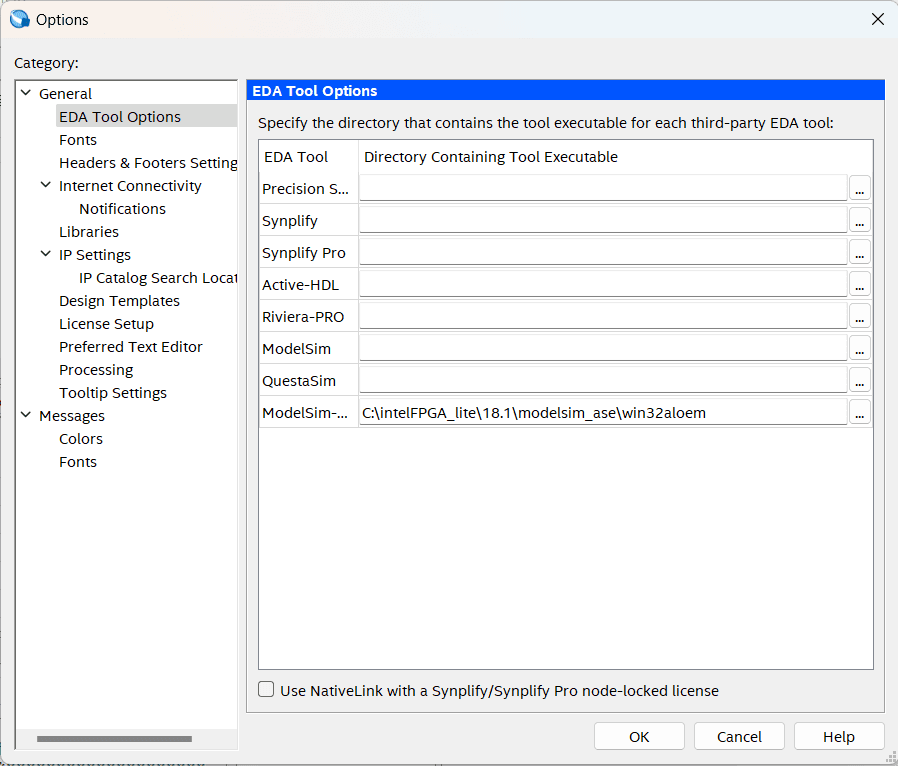Click the Riviera-PRO tool name cell
Viewport: 898px width, 766px height.
coord(308,317)
